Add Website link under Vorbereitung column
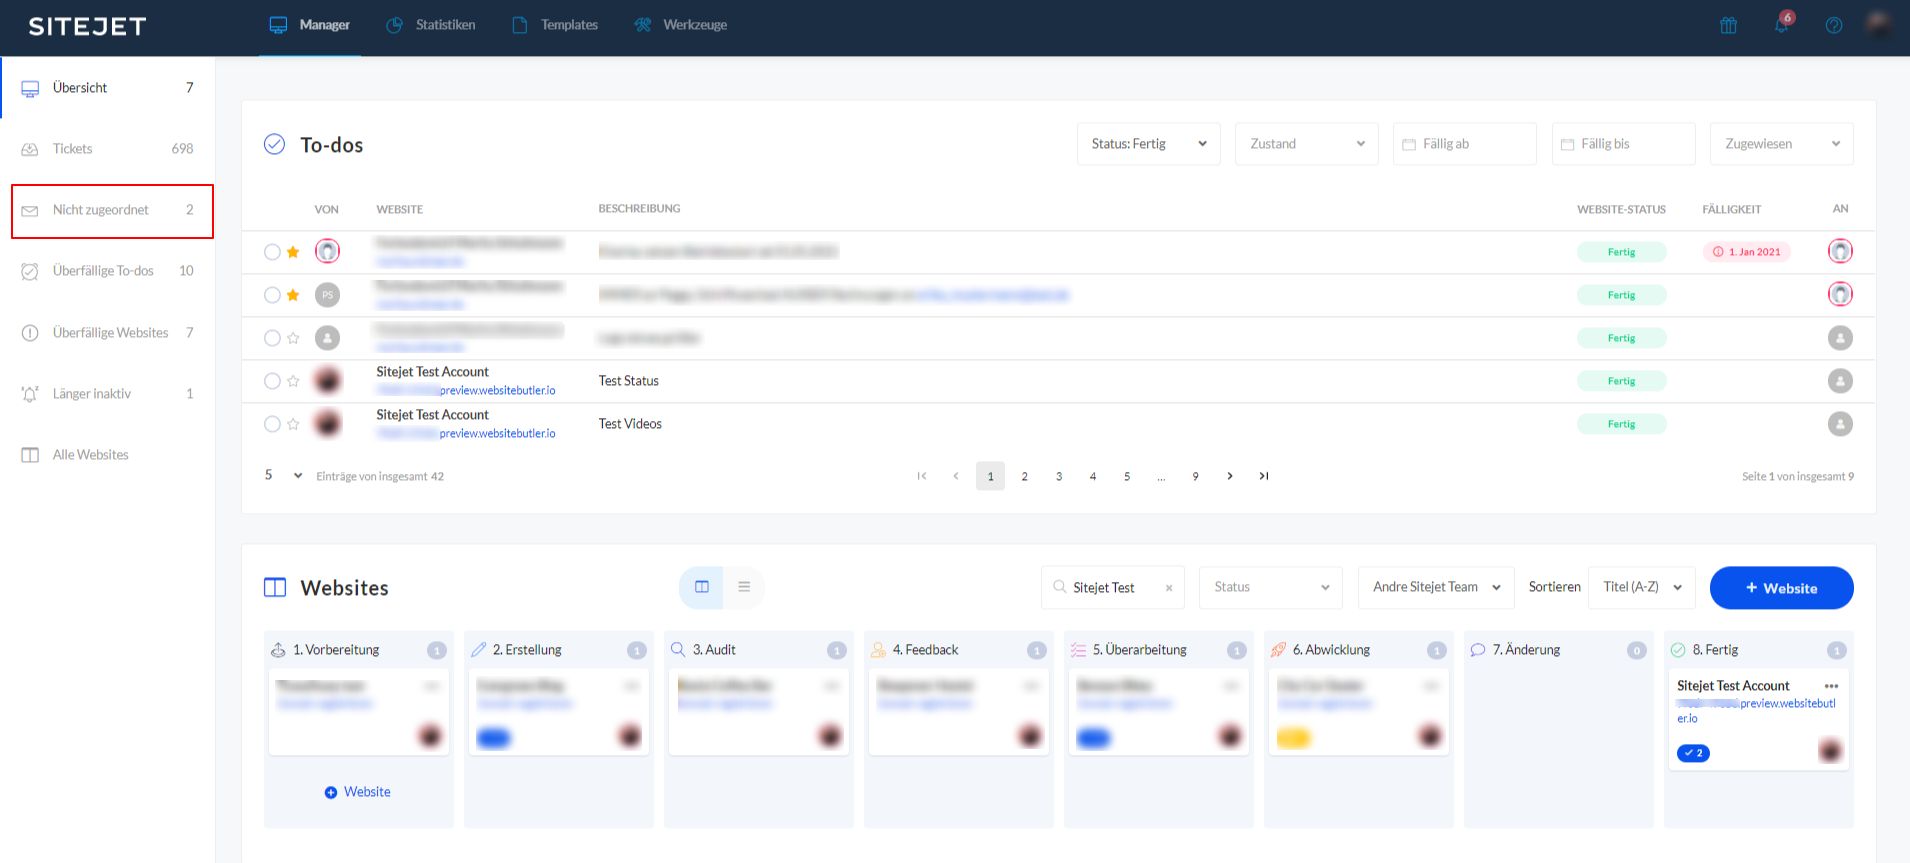 [x=358, y=792]
